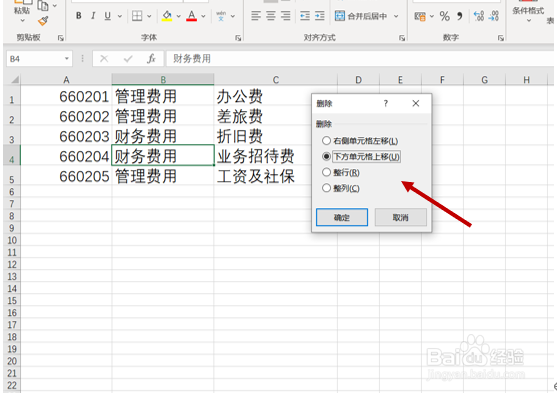Click the formula bar cancel X
Image resolution: width=557 pixels, height=394 pixels.
[104, 59]
